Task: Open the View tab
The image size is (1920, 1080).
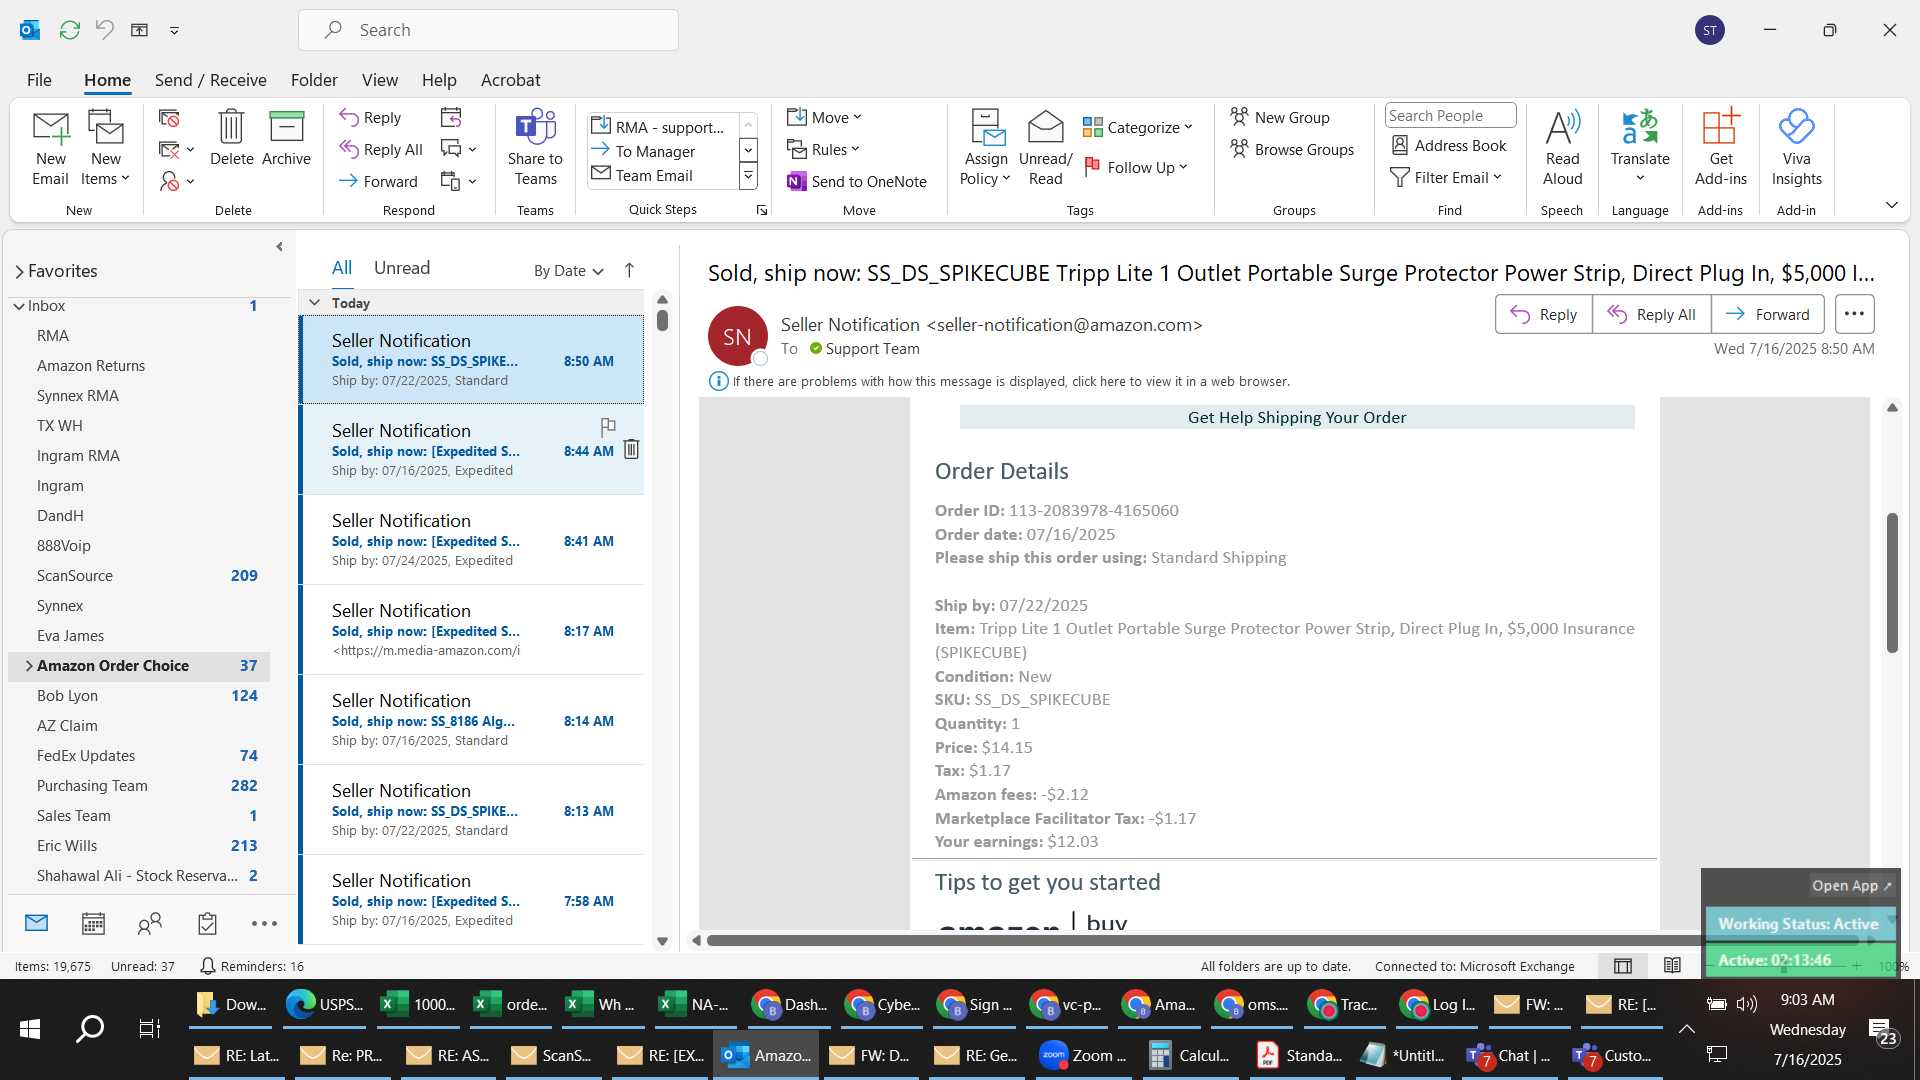Action: point(379,80)
